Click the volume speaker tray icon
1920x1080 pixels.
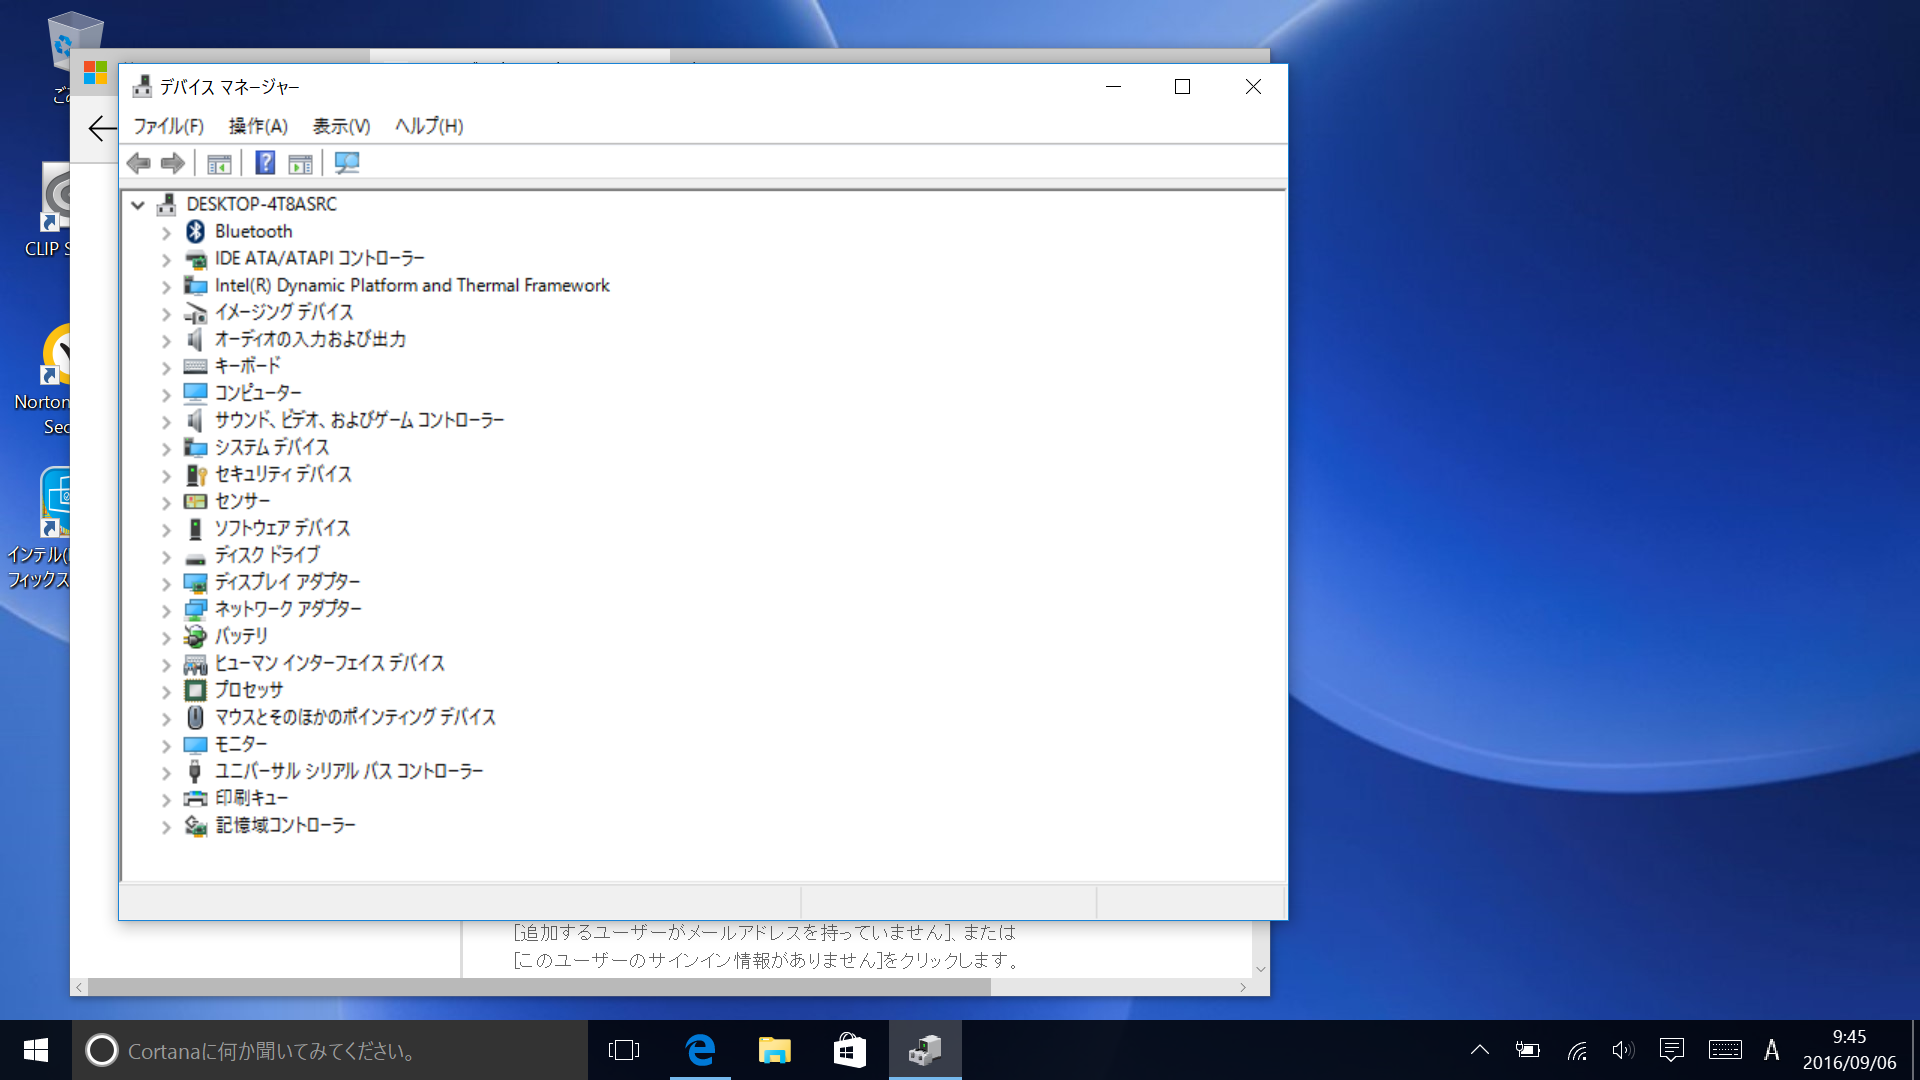pyautogui.click(x=1622, y=1050)
